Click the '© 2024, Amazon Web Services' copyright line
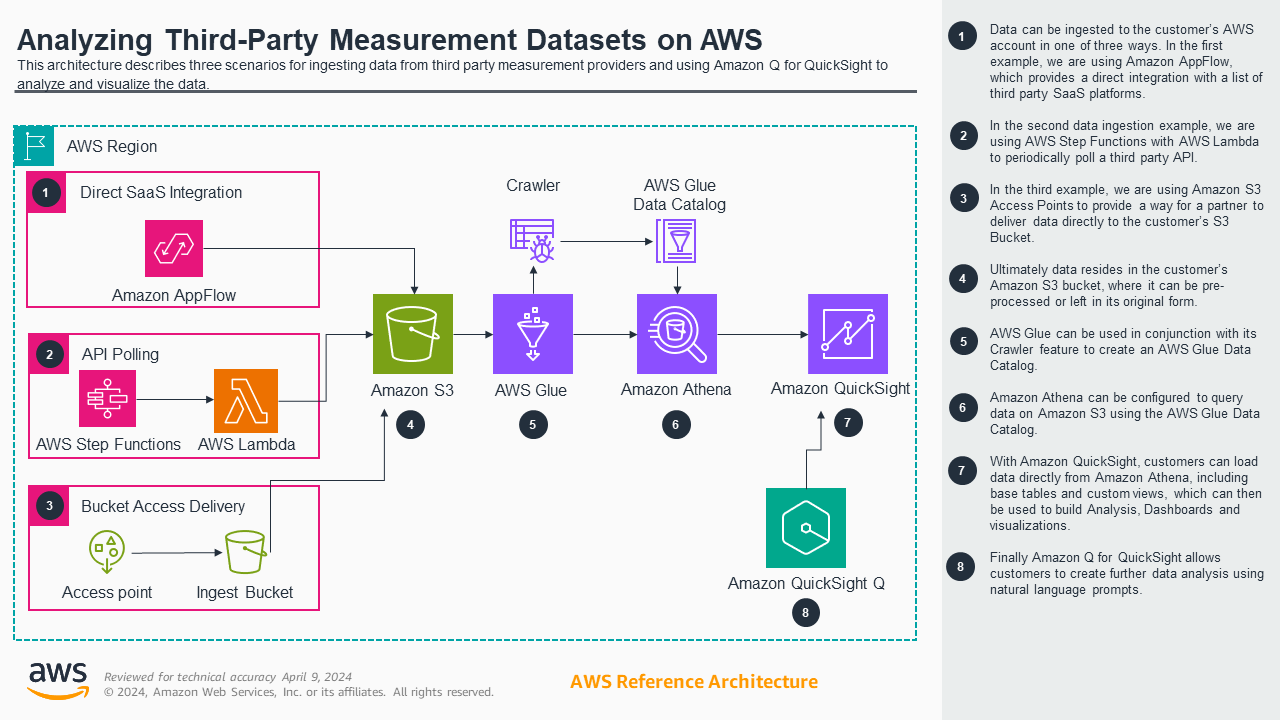The image size is (1280, 720). [x=299, y=692]
